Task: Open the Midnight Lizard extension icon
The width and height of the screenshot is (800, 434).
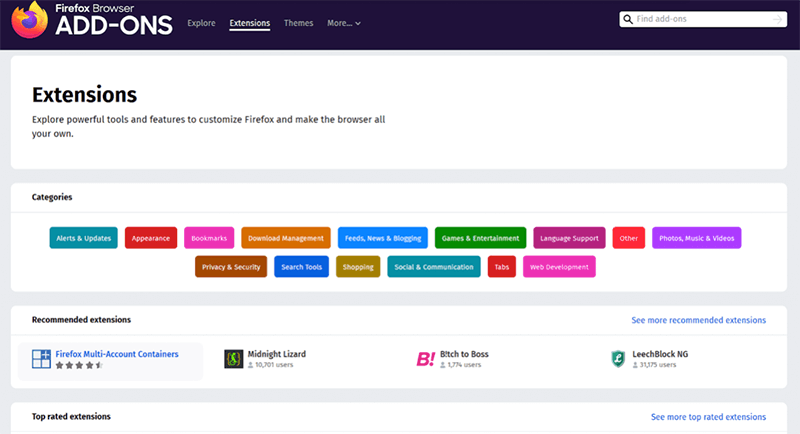Action: tap(234, 359)
